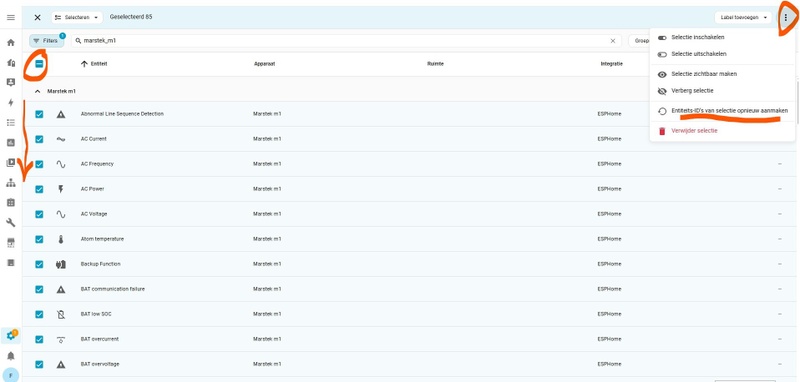Screen dimensions: 800x382
Task: Click warning icon of BAT overvoltage
Action: pos(61,364)
